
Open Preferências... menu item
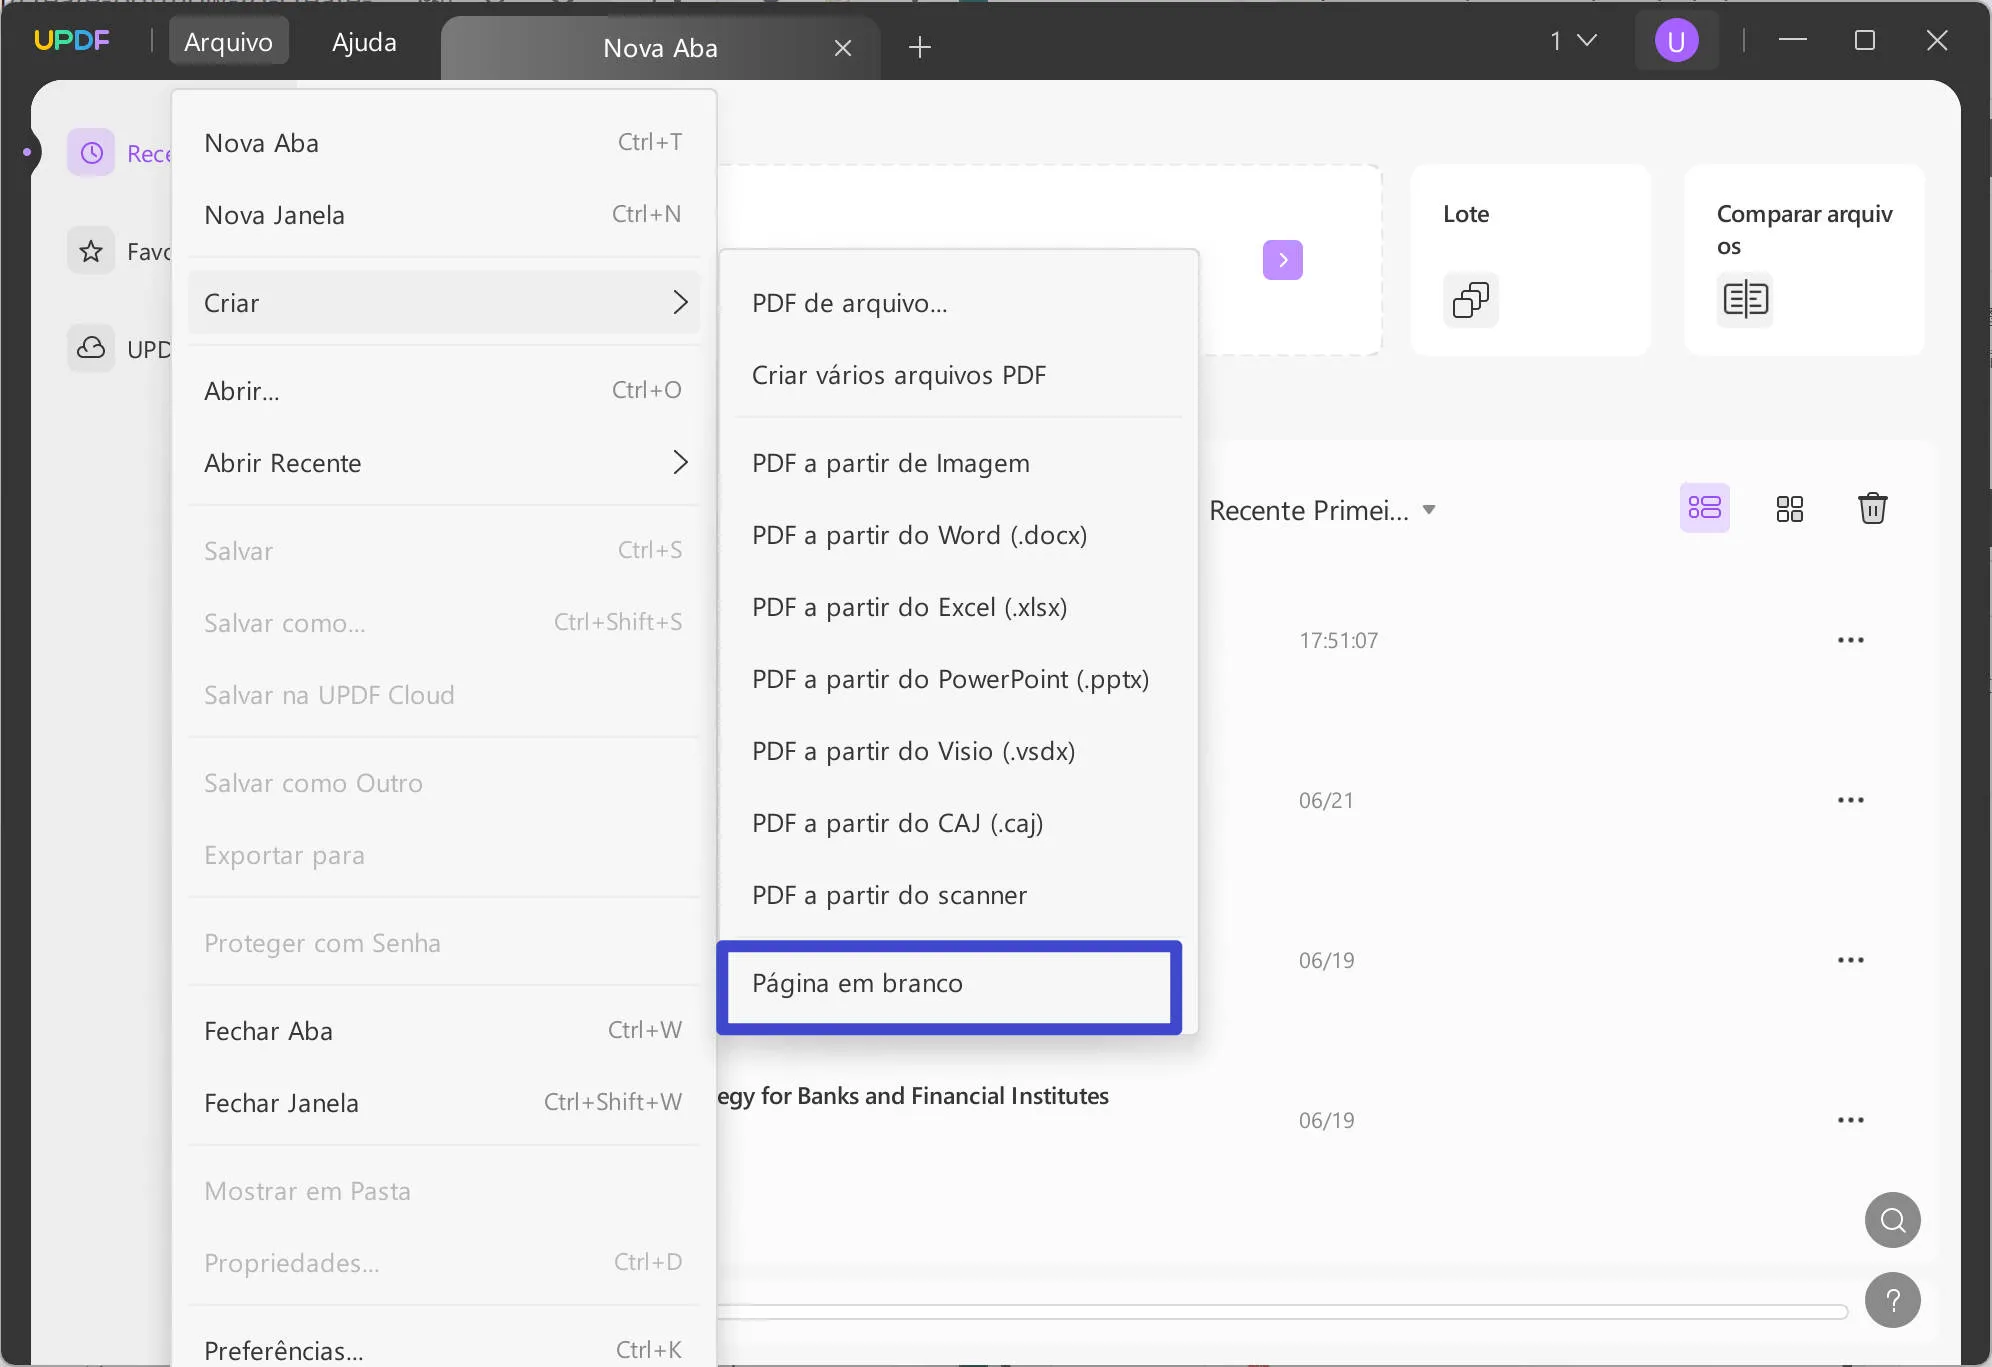444,1350
